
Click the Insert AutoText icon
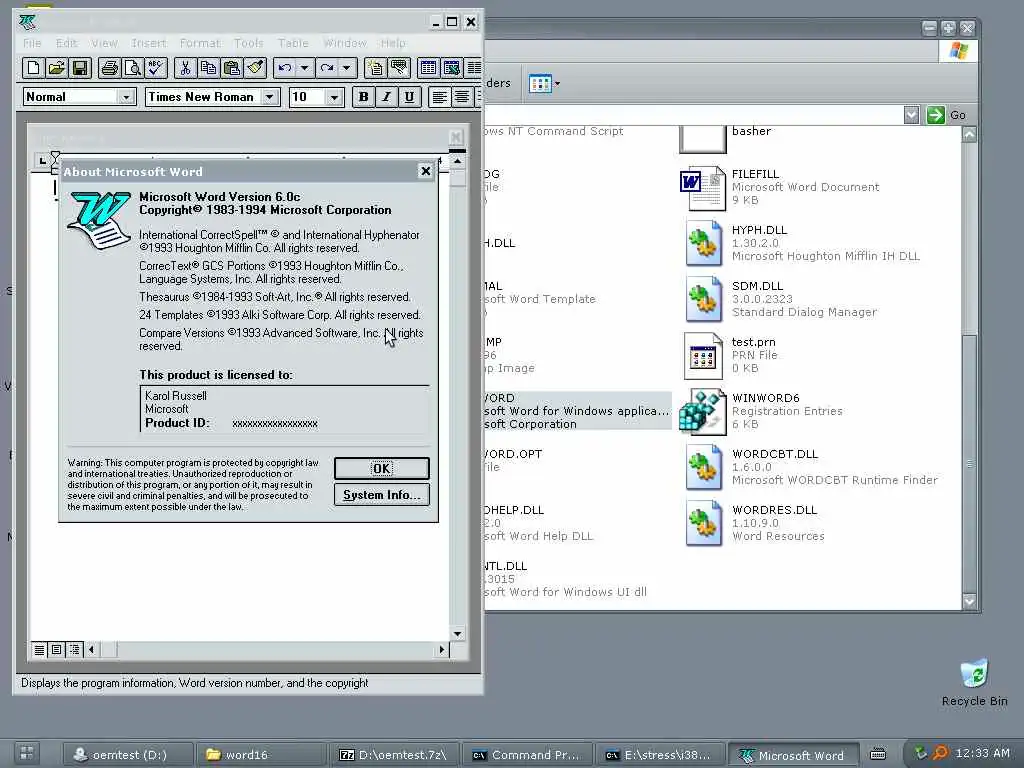[x=399, y=68]
